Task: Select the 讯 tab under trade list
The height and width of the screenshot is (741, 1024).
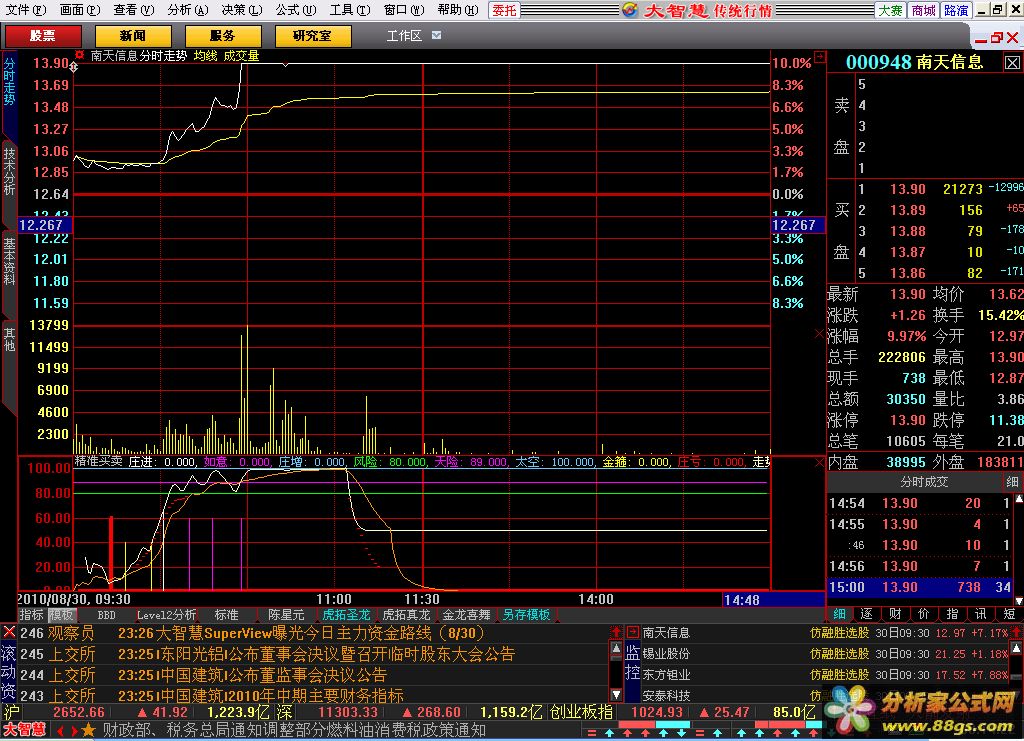Action: 980,614
